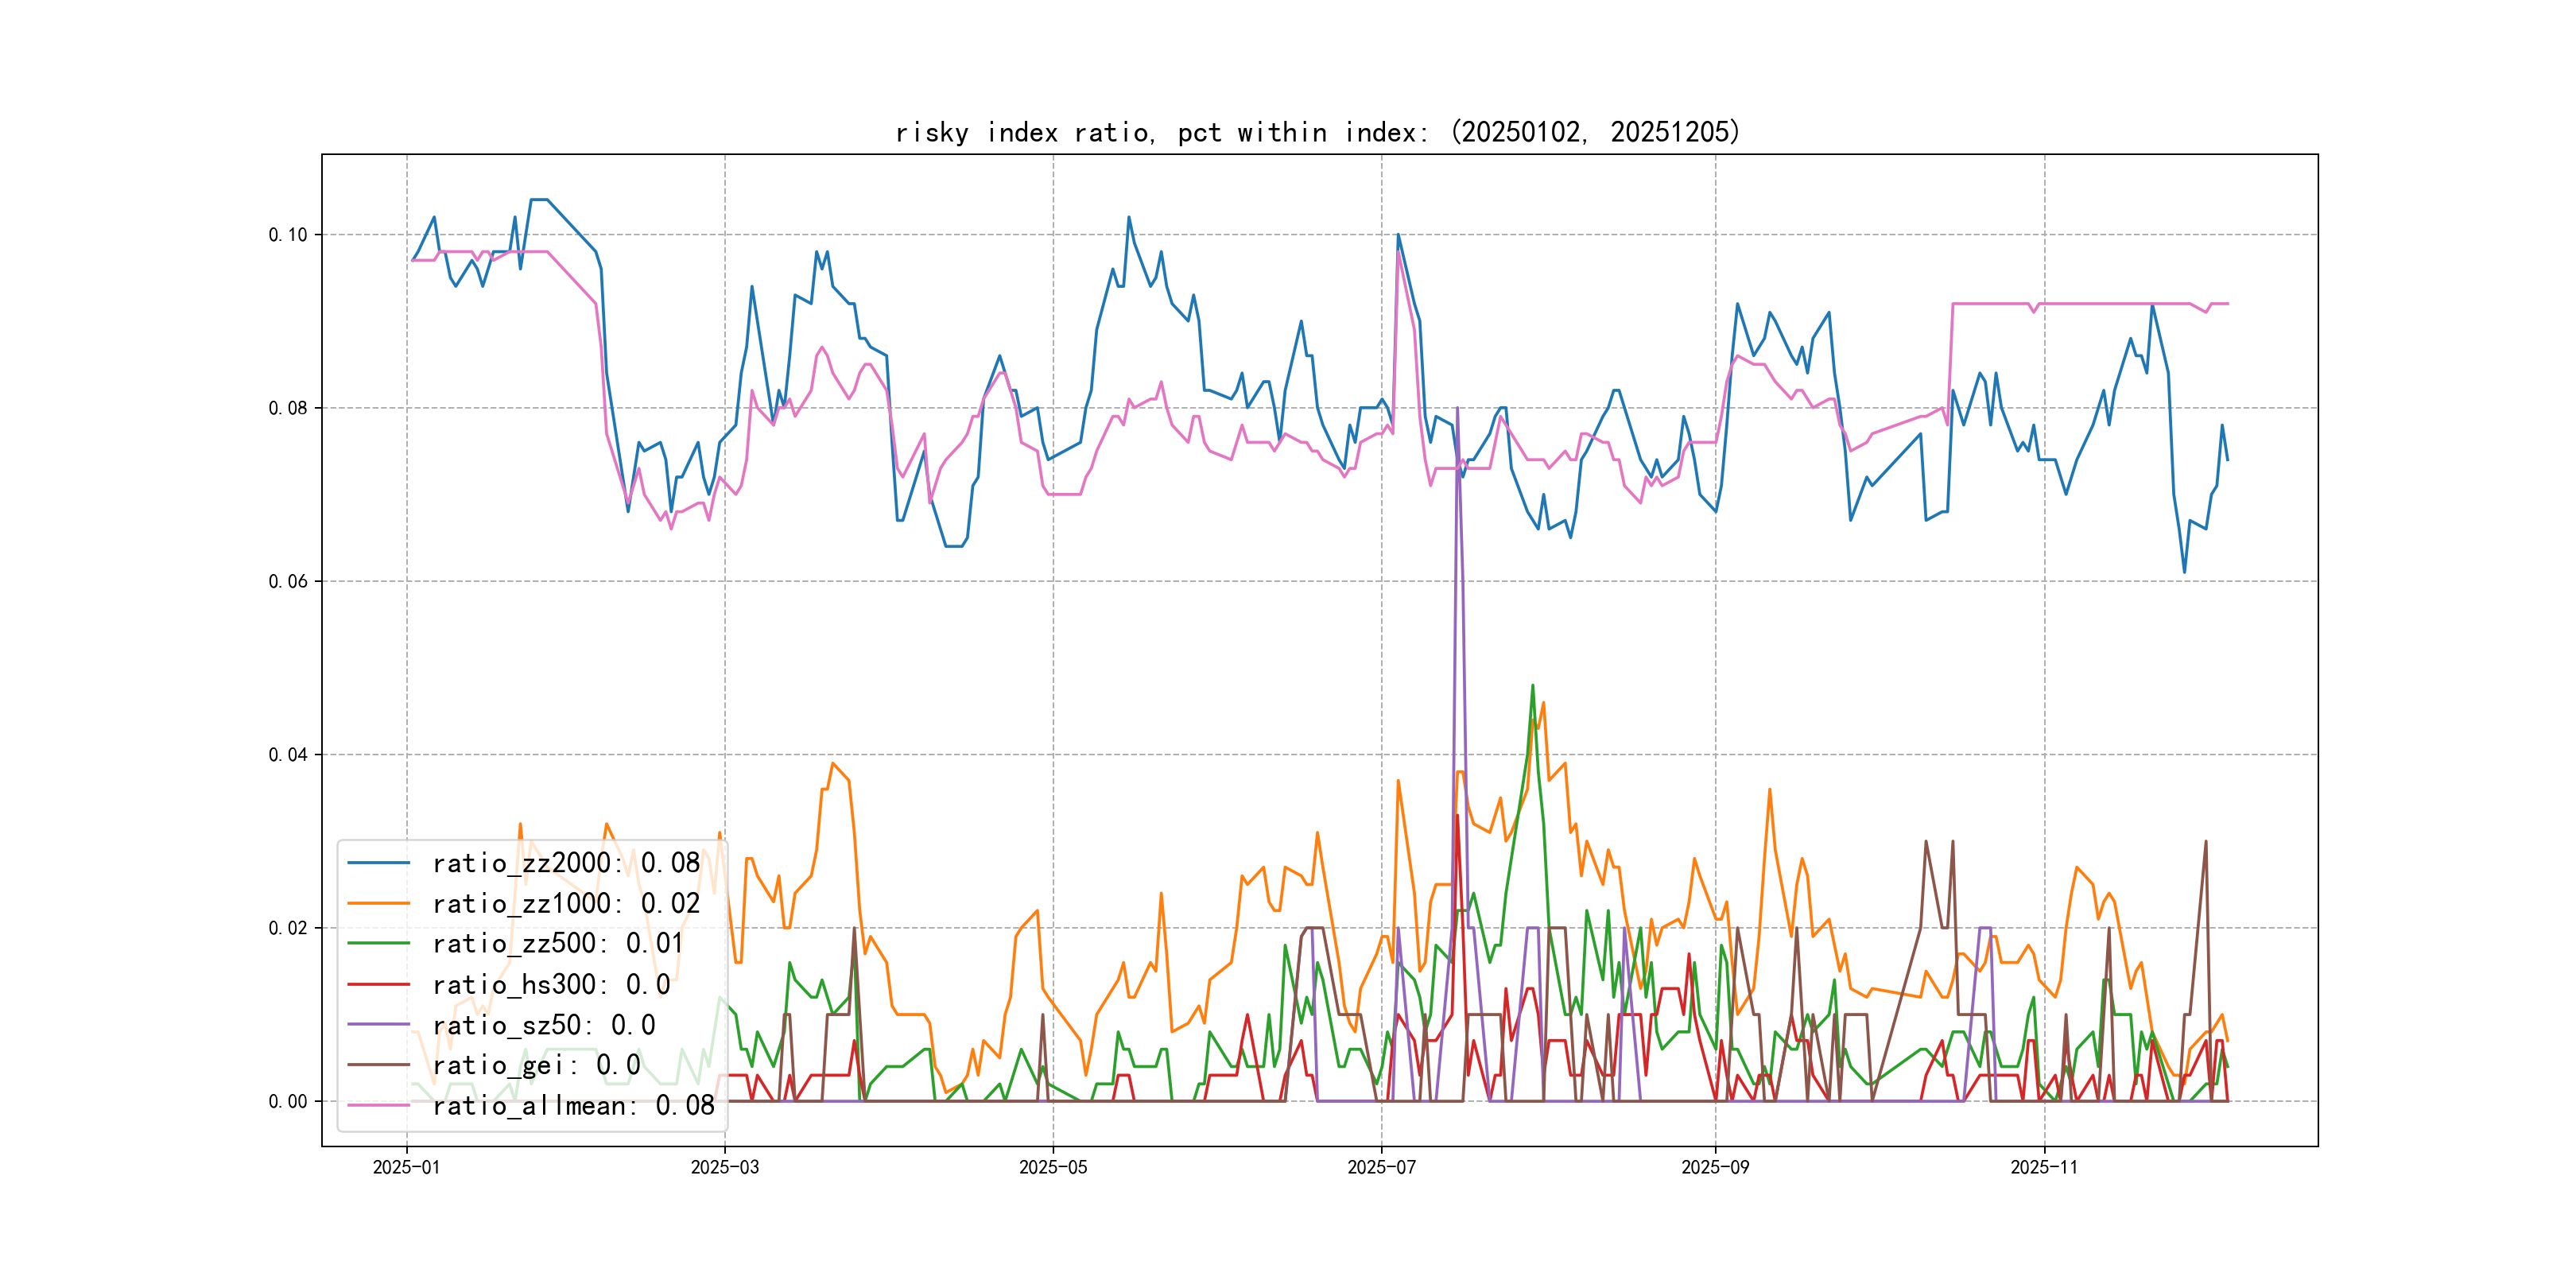Click the purple legend line swatch

point(378,1024)
